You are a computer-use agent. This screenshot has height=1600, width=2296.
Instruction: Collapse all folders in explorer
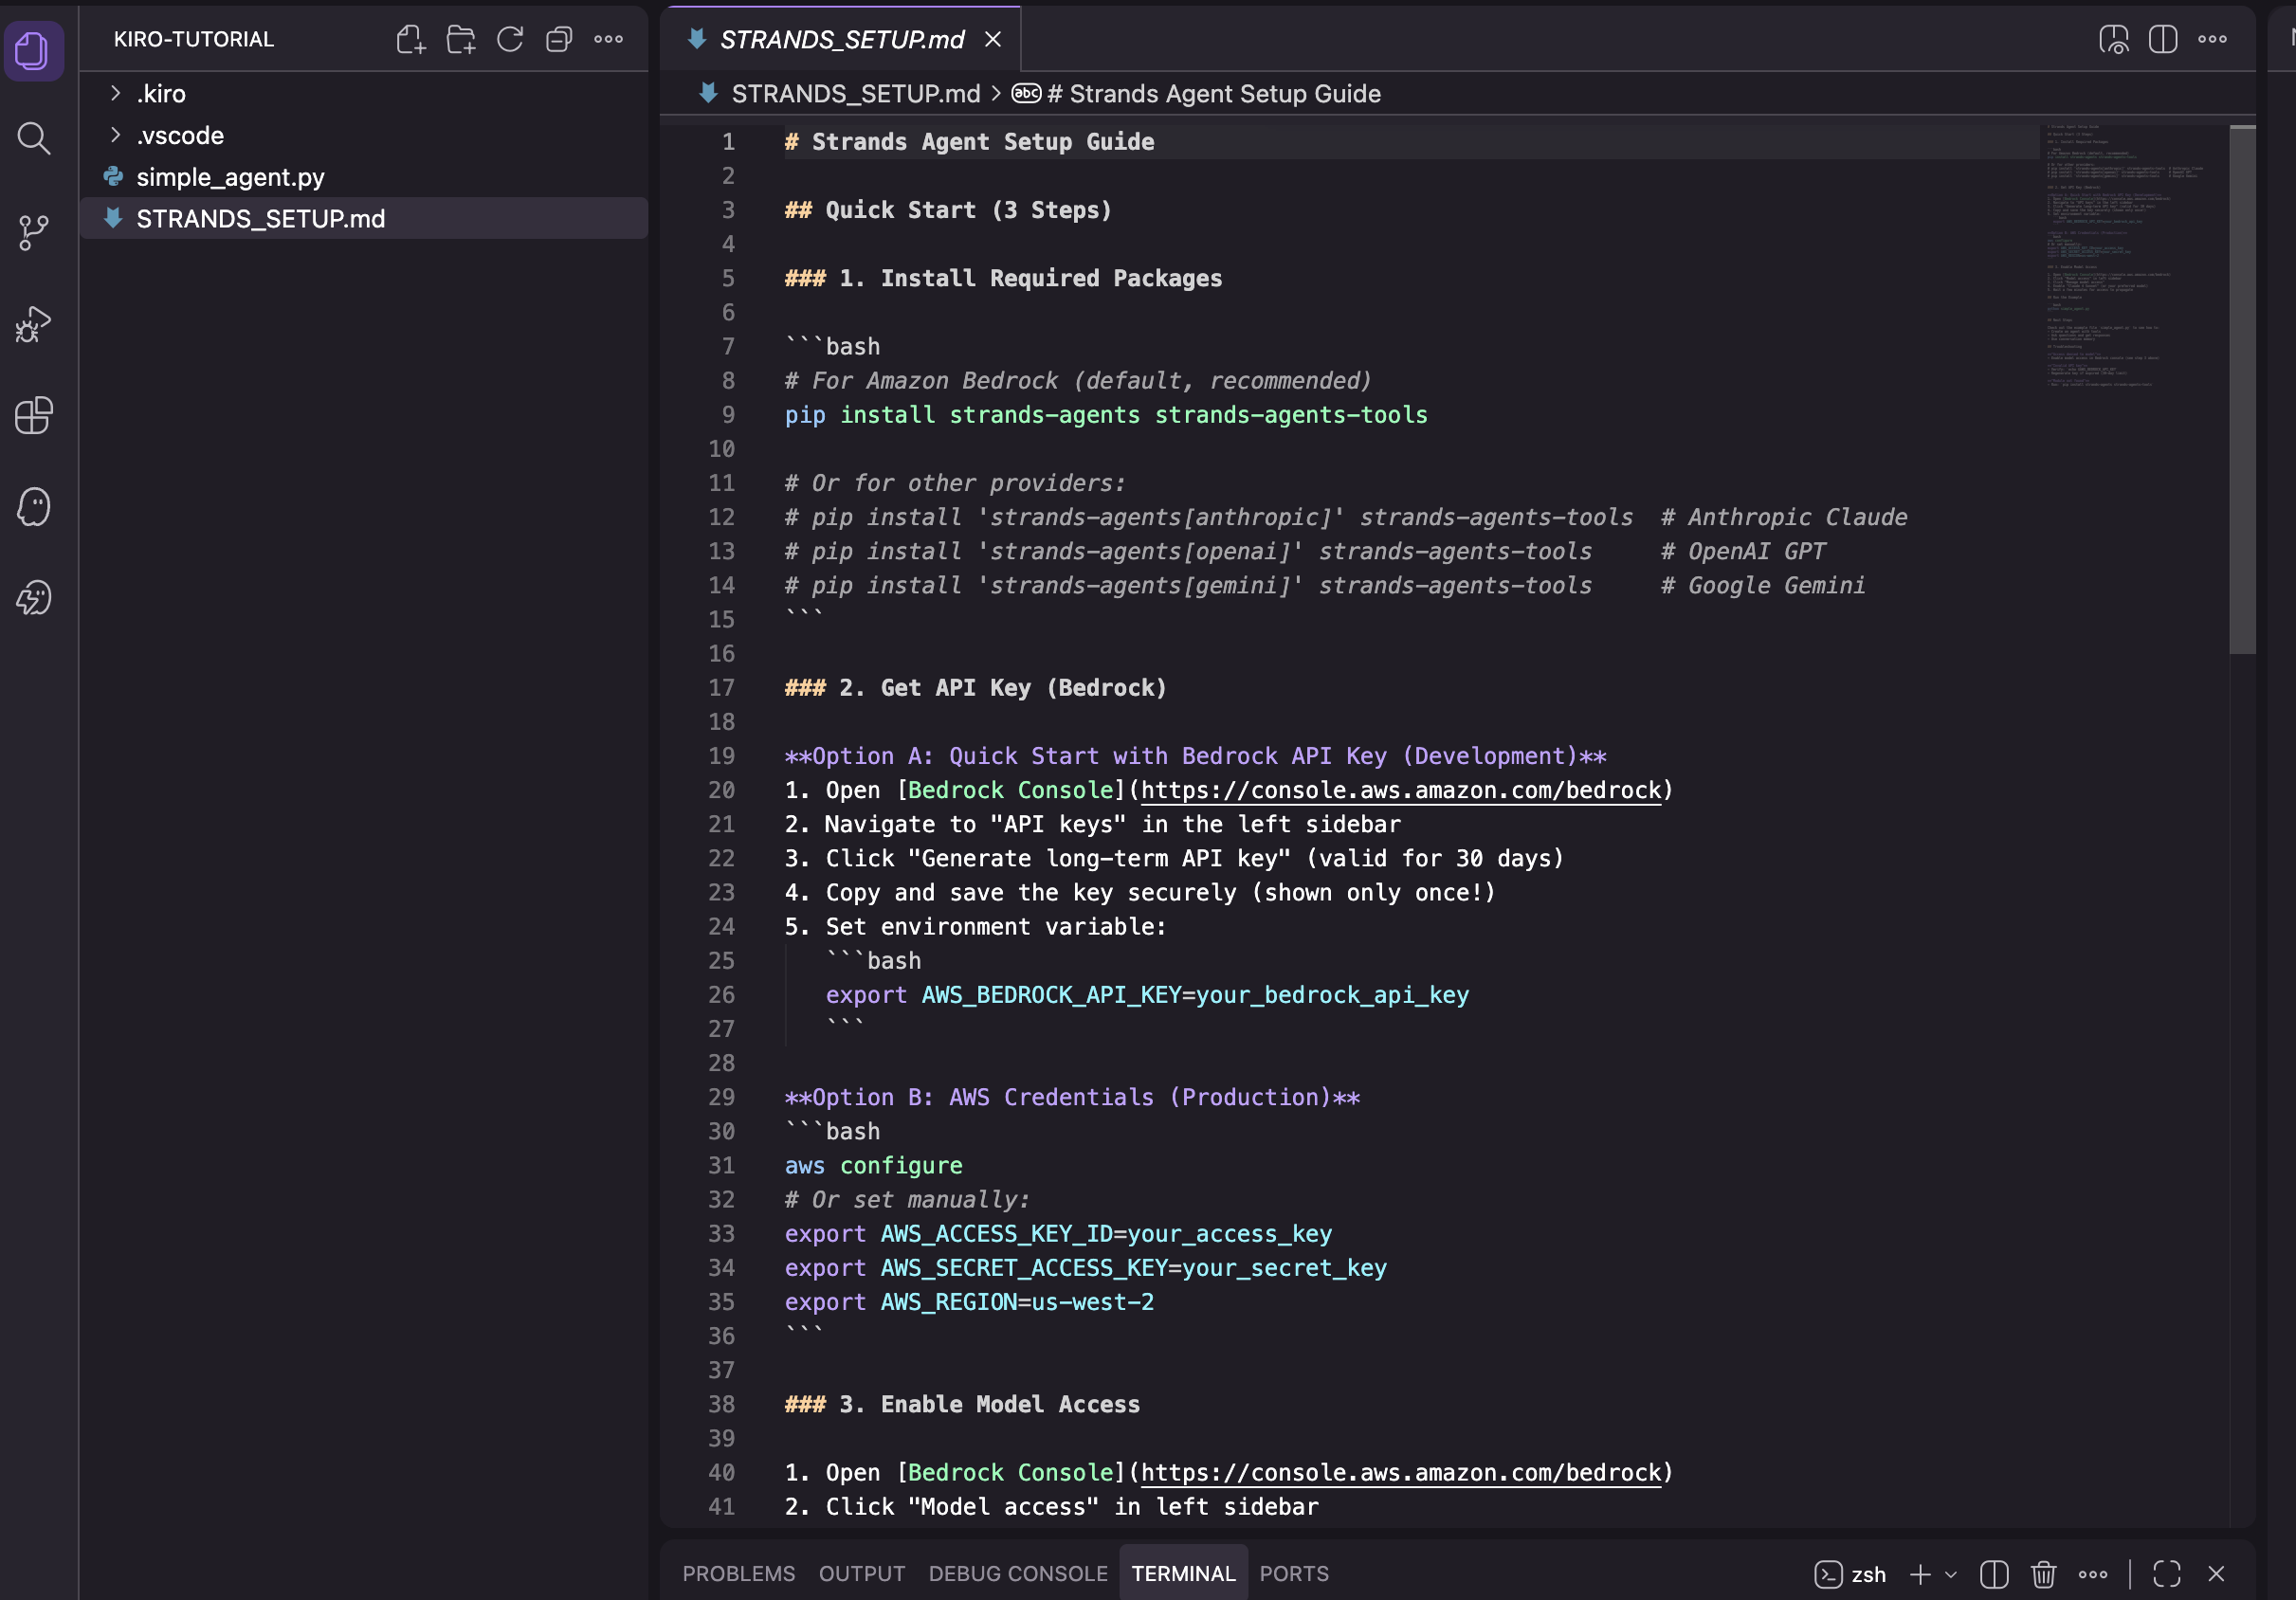click(x=559, y=39)
